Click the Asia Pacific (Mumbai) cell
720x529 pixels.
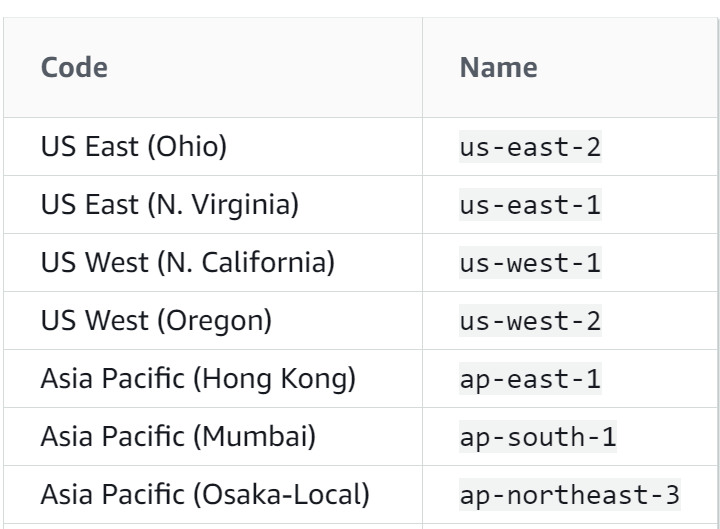point(213,436)
